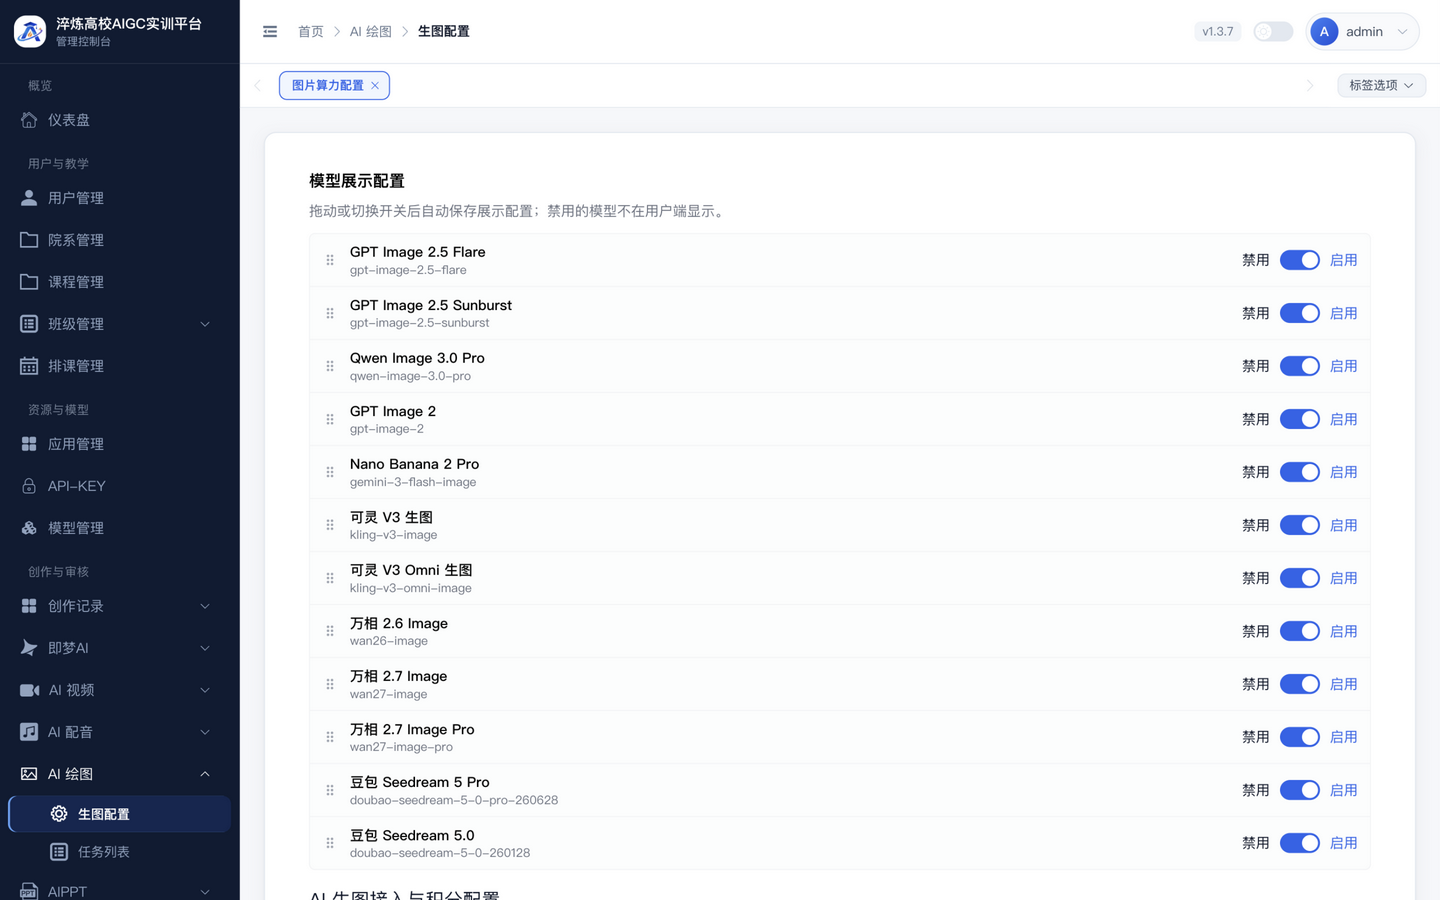Screen dimensions: 1440x900
Task: Open 用户管理 via its person icon
Action: pos(29,198)
